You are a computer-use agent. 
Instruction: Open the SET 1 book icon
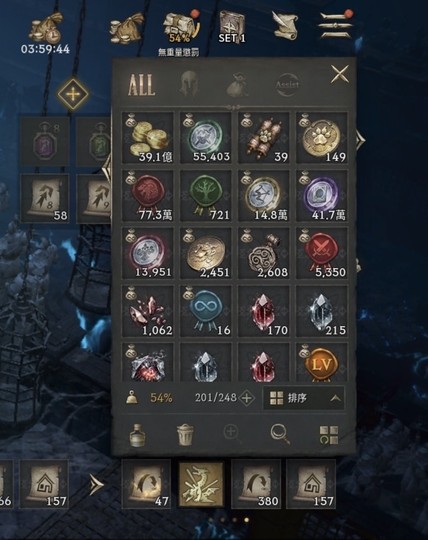coord(232,27)
